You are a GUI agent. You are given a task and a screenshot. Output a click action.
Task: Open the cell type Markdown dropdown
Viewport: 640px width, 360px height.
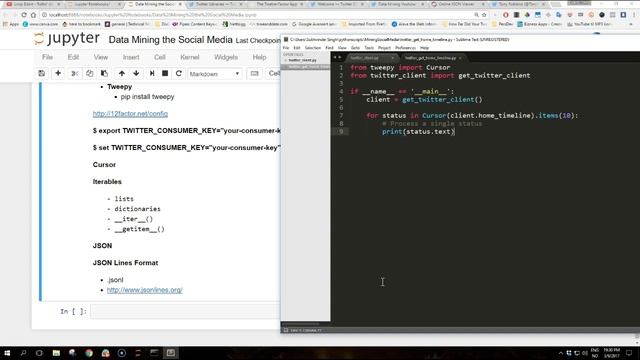214,74
